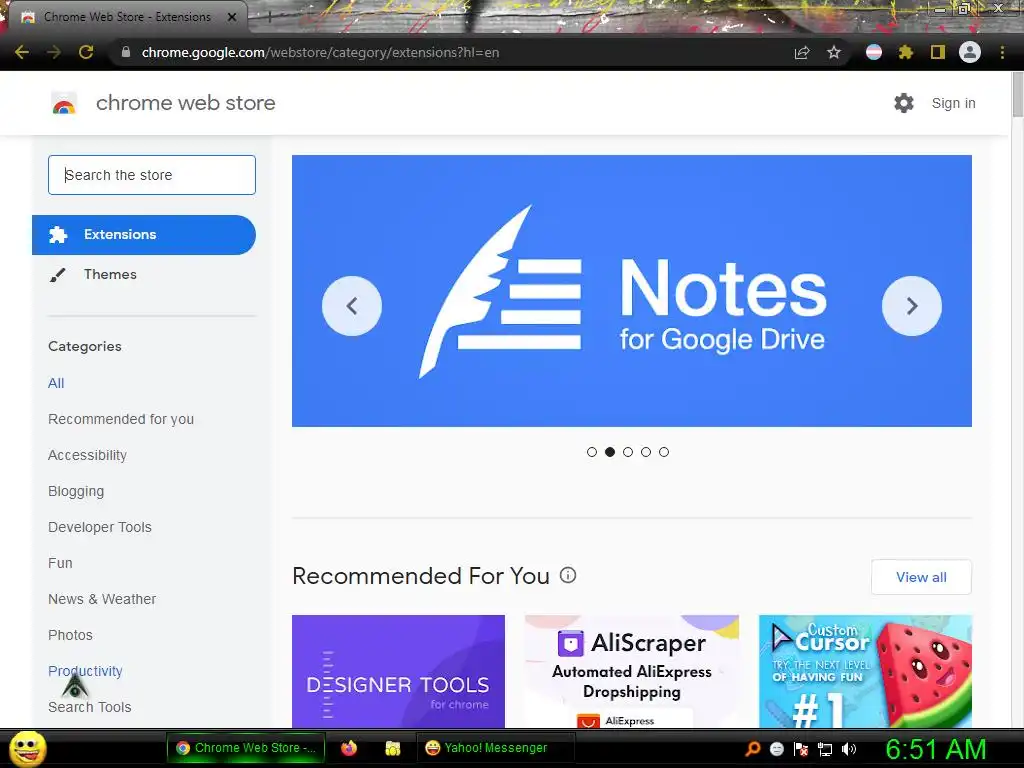Open the Notes for Google Drive banner
This screenshot has height=768, width=1024.
click(x=632, y=291)
